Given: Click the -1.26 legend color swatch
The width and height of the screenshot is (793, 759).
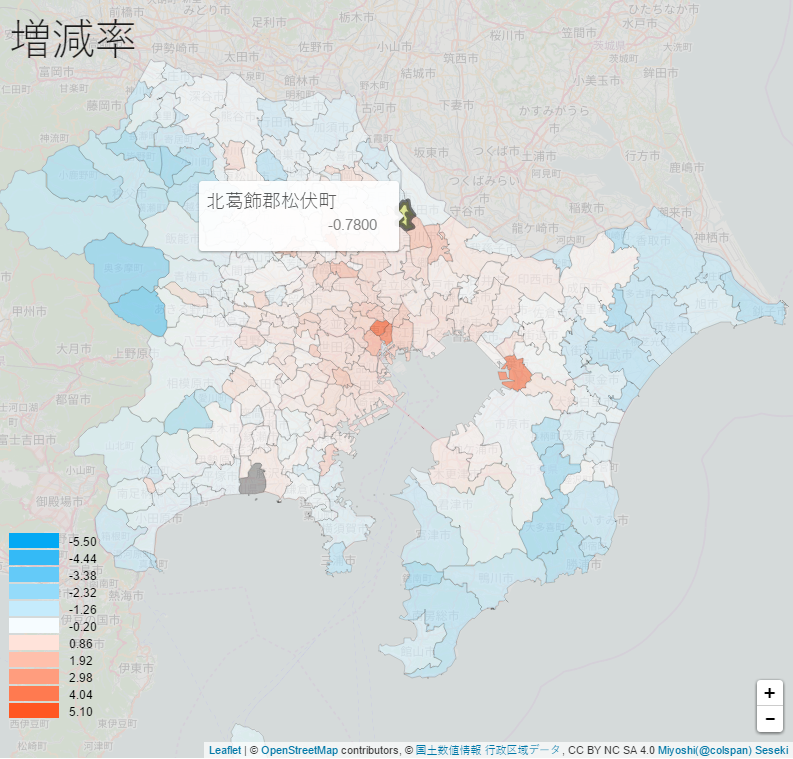Looking at the screenshot, I should click(x=34, y=609).
